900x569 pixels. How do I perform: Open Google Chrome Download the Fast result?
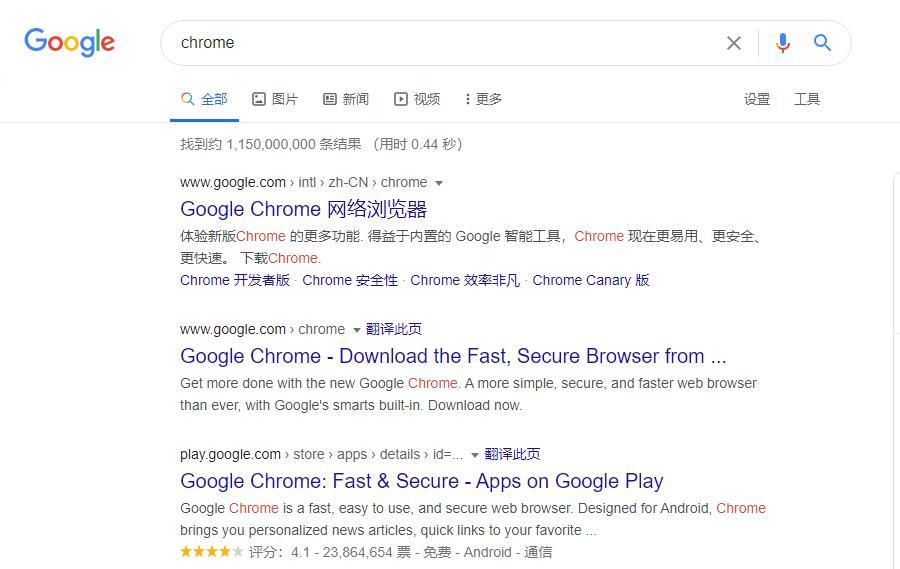pyautogui.click(x=453, y=356)
